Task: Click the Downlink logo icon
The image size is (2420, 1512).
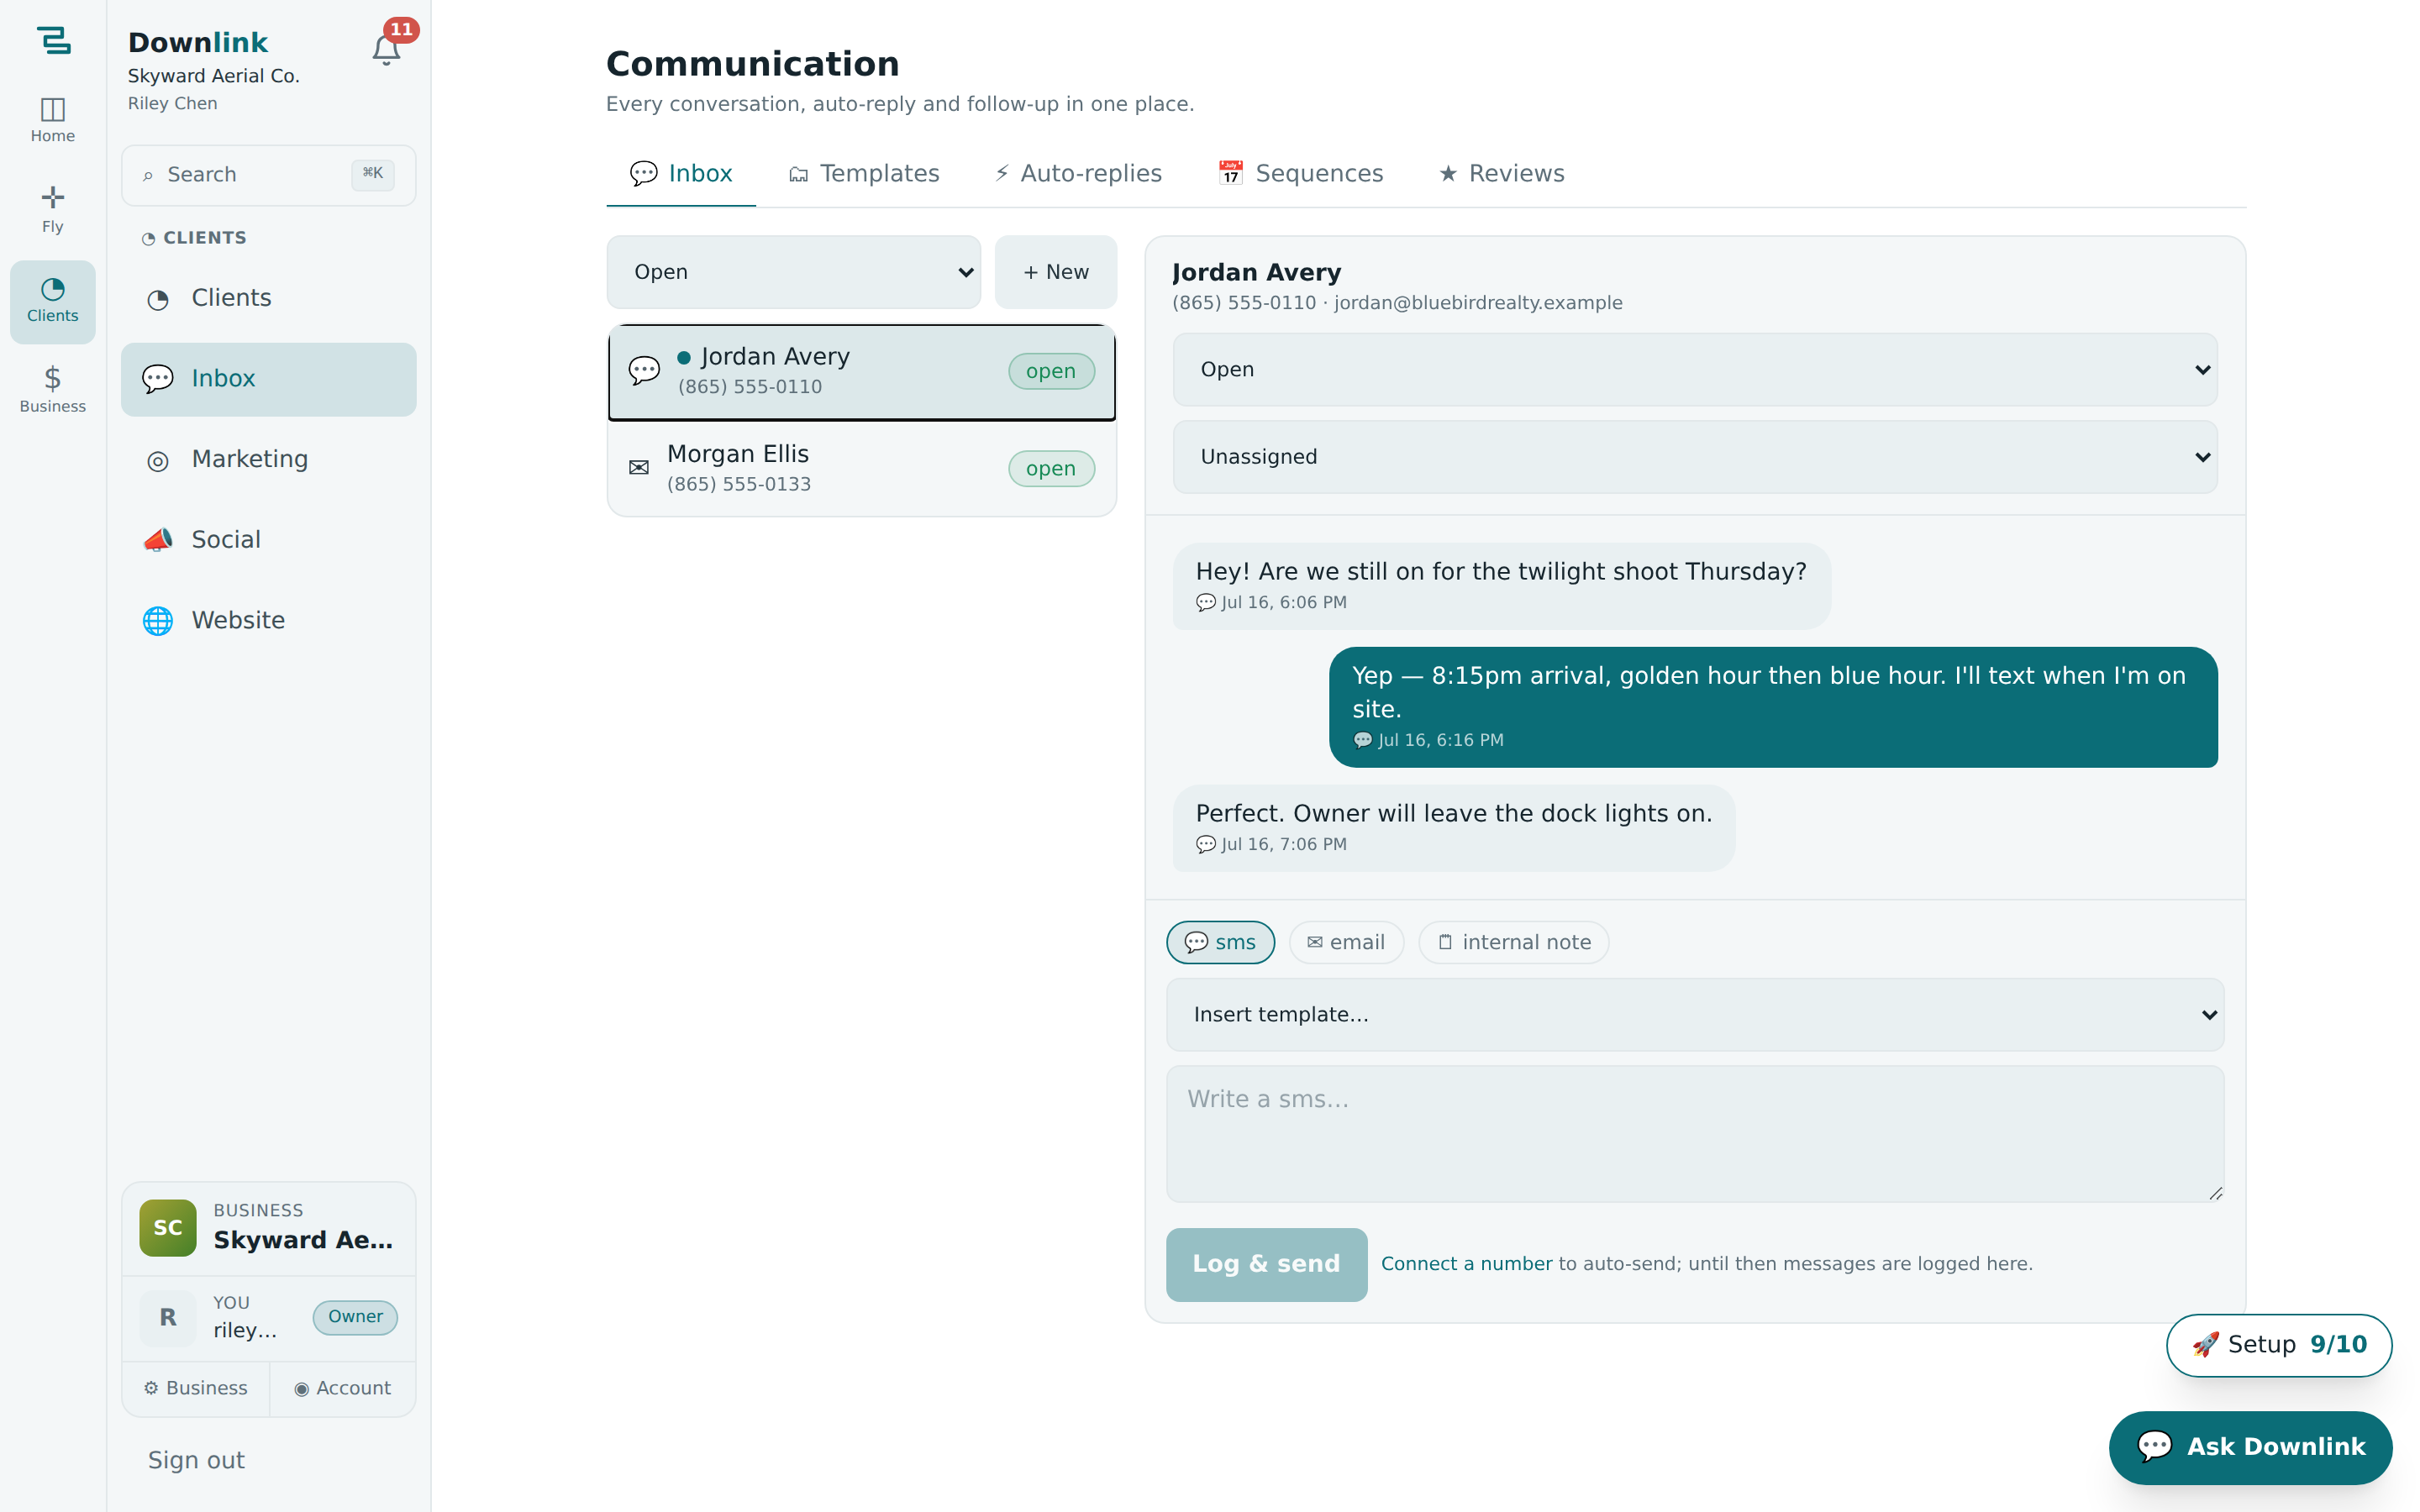Action: click(53, 40)
